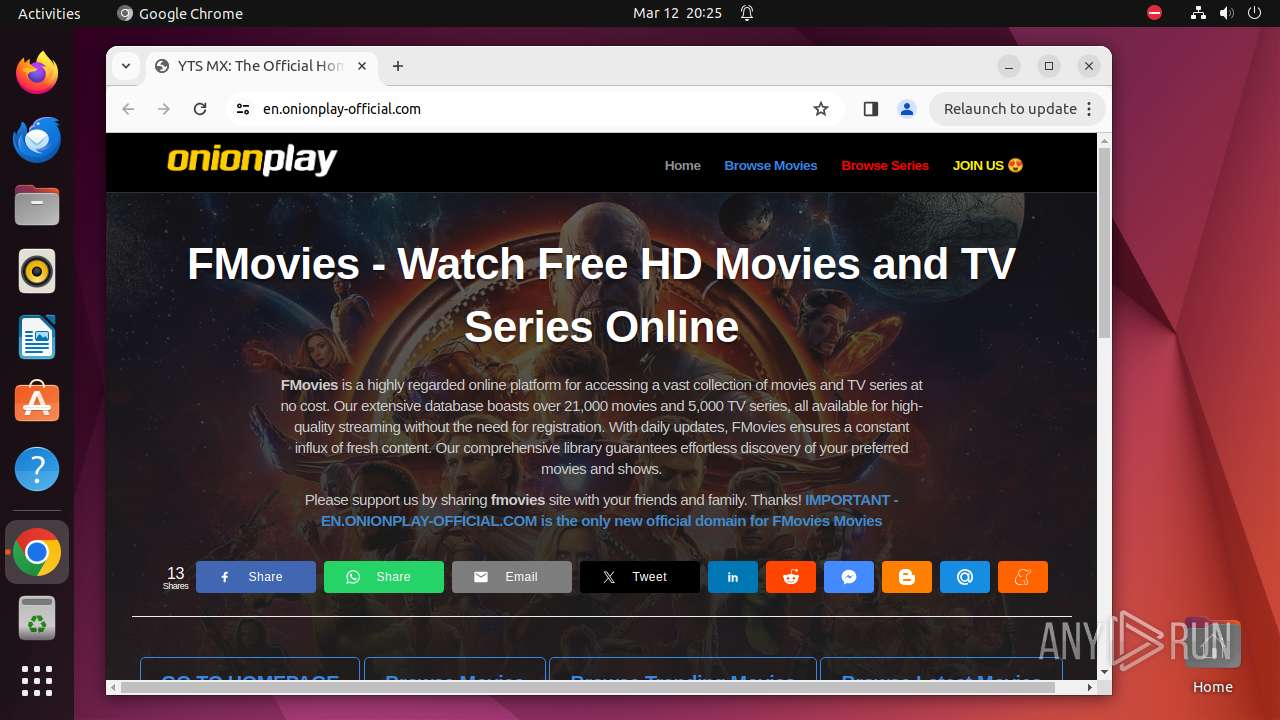Share via the blue @ mail icon
Image resolution: width=1280 pixels, height=720 pixels.
[x=965, y=577]
